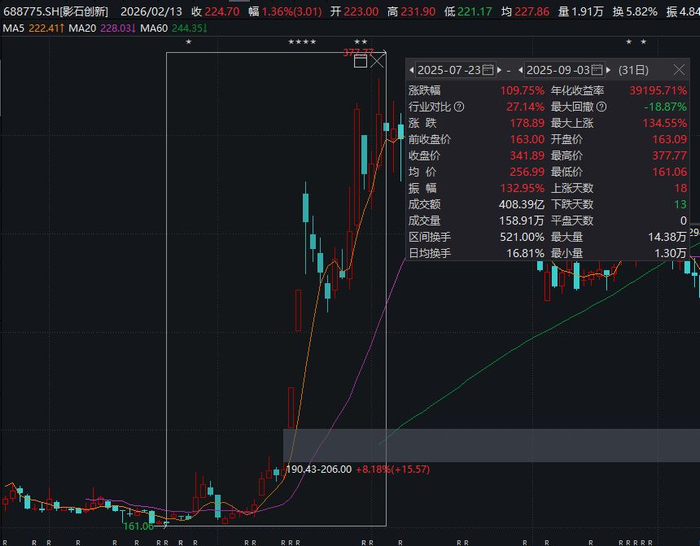This screenshot has width=700, height=546.
Task: Open the calendar picker for start date 2025-07-23
Action: coord(488,70)
